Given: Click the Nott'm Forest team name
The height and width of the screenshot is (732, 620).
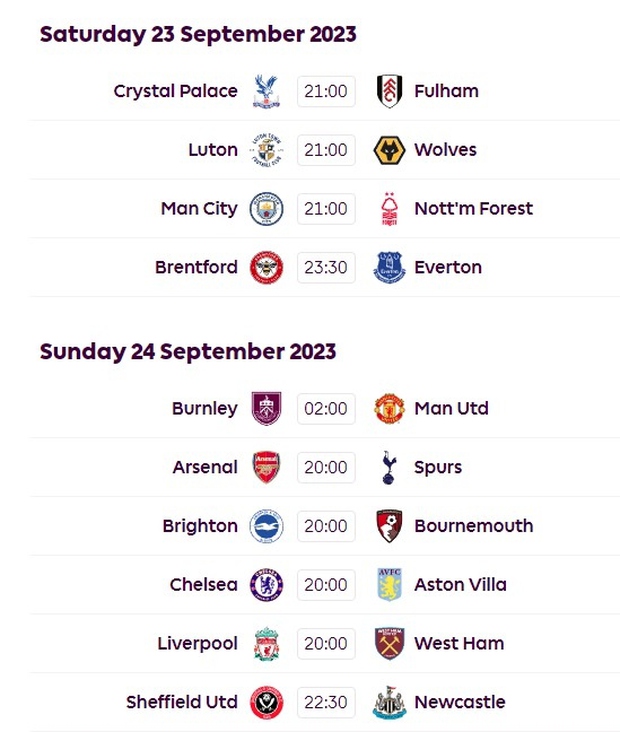Looking at the screenshot, I should tap(473, 209).
